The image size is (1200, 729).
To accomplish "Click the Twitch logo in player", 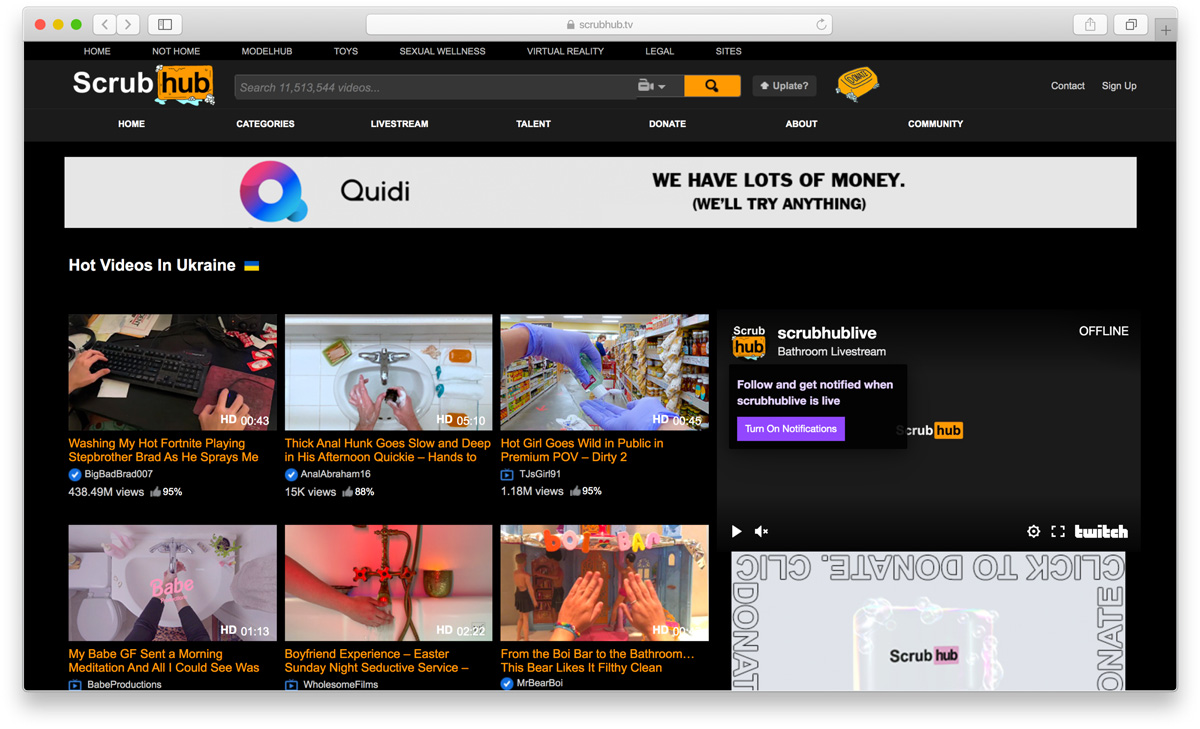I will (x=1101, y=531).
